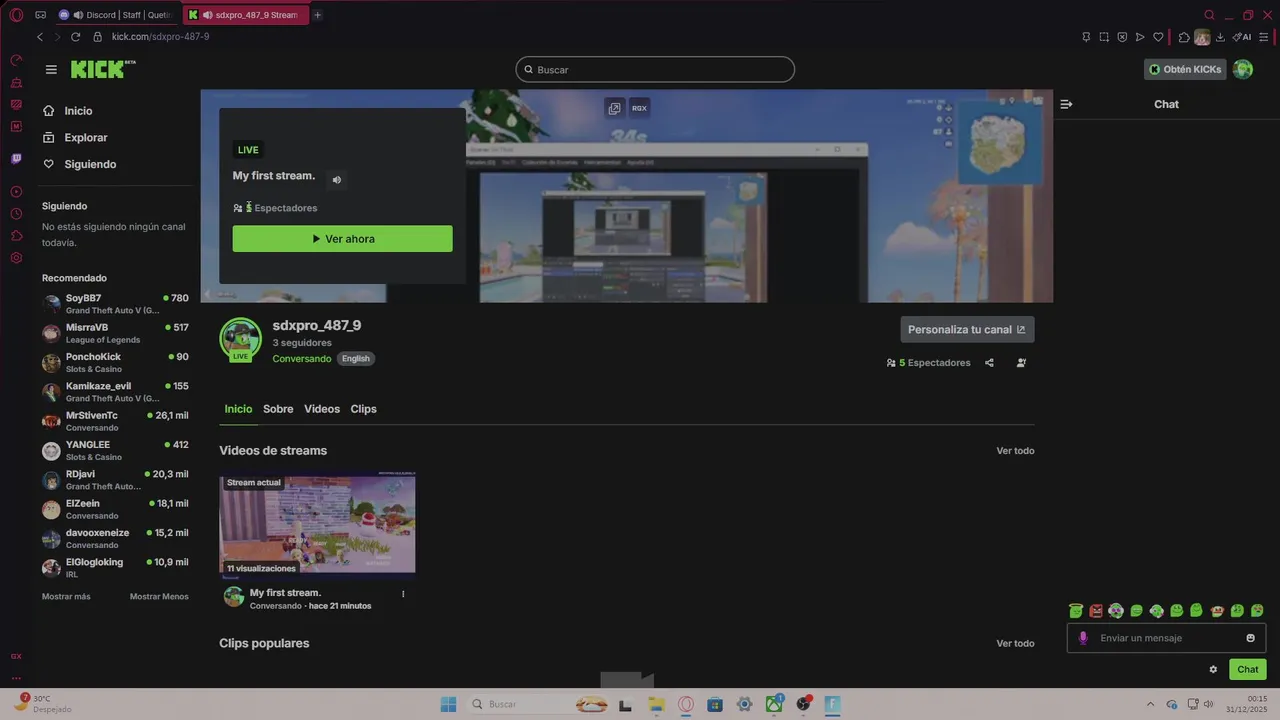Open recommended channel RDjavi
The width and height of the screenshot is (1280, 720).
point(115,480)
